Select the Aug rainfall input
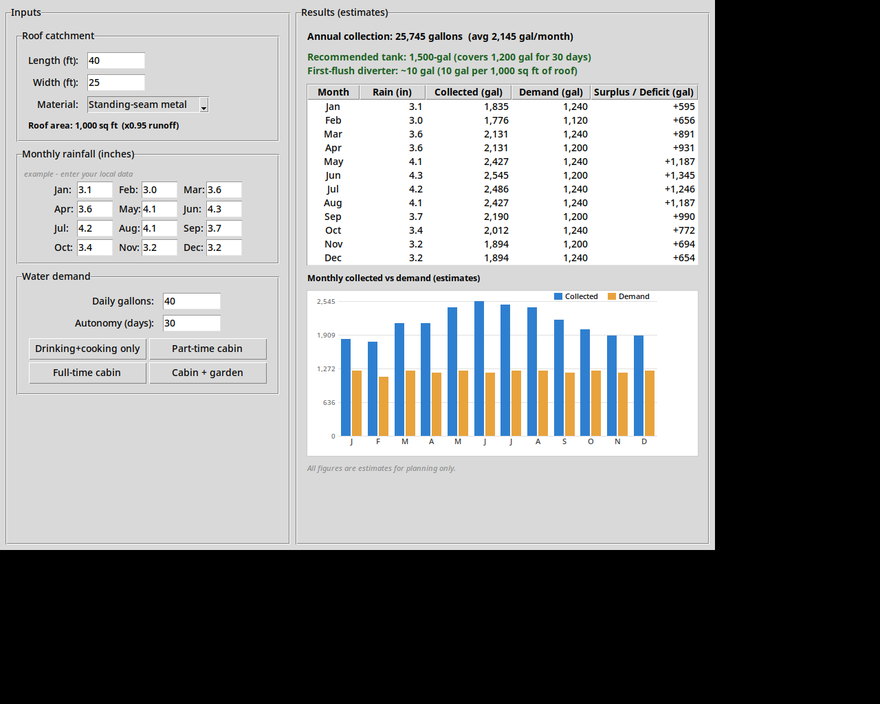This screenshot has width=880, height=704. pyautogui.click(x=159, y=228)
